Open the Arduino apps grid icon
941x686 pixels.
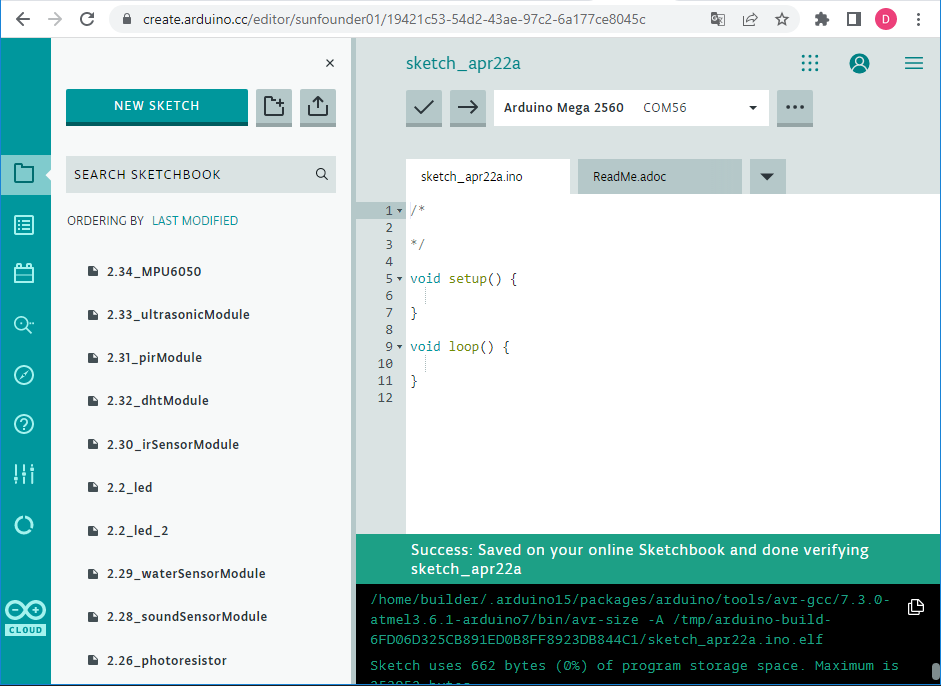(810, 63)
